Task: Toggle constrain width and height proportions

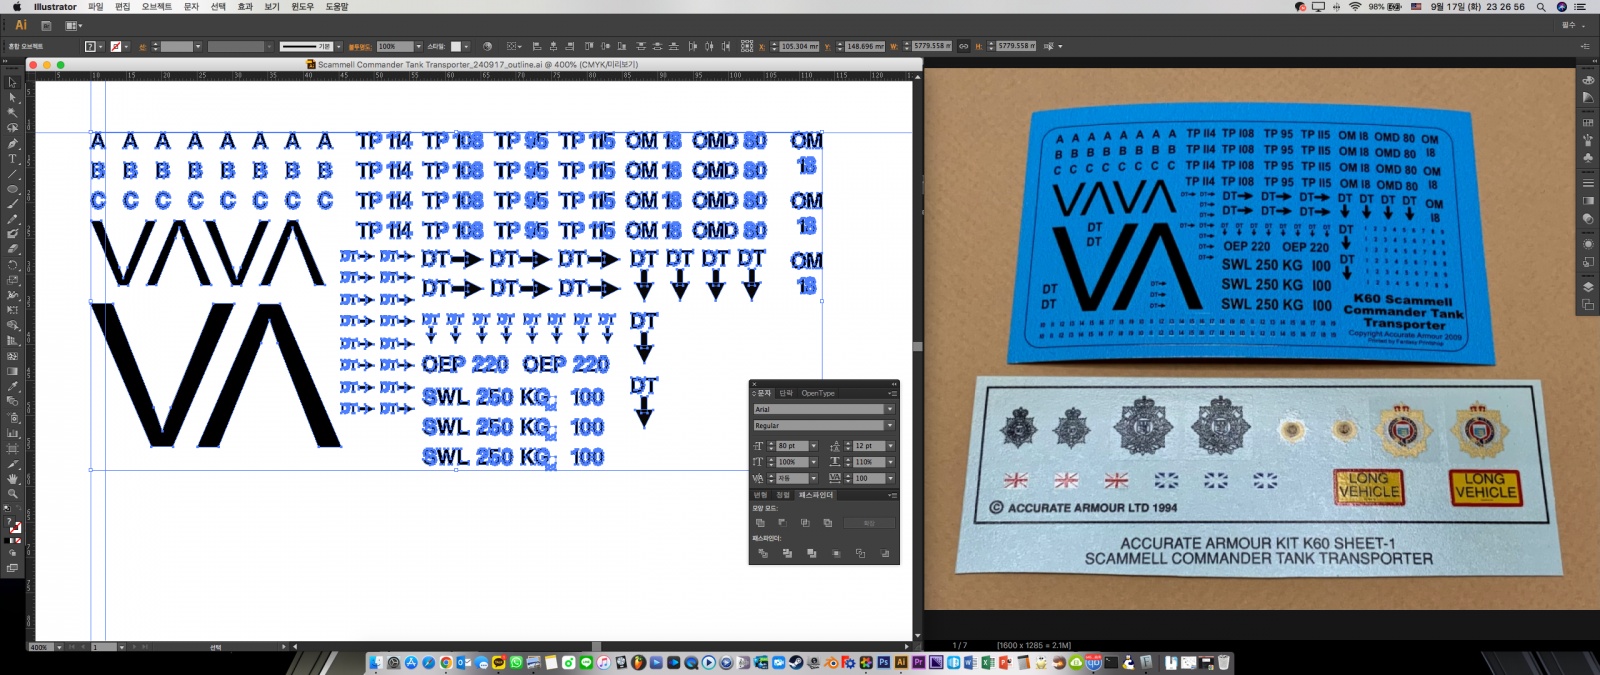Action: 963,46
